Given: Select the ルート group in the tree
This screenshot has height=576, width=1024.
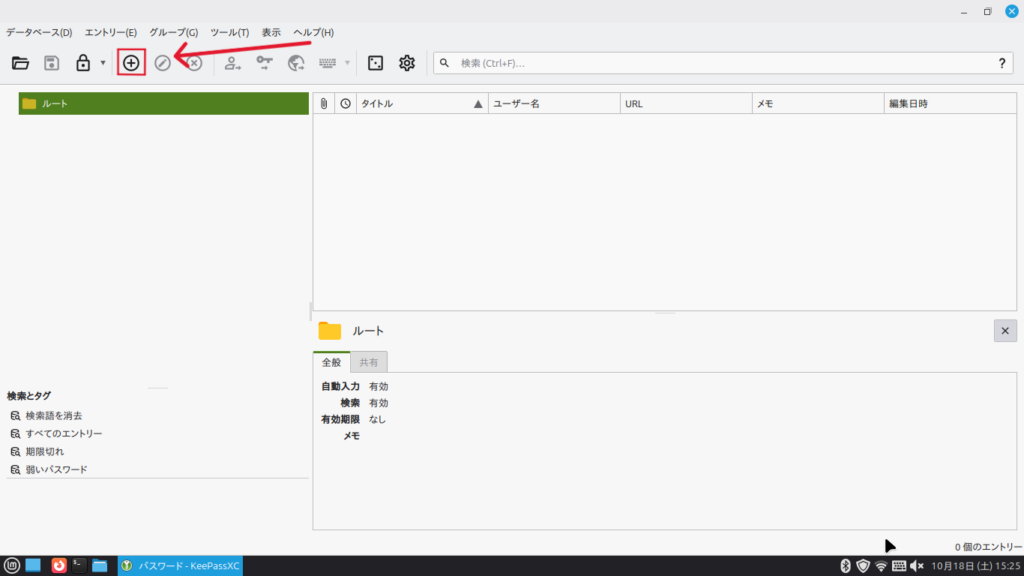Looking at the screenshot, I should click(x=55, y=103).
